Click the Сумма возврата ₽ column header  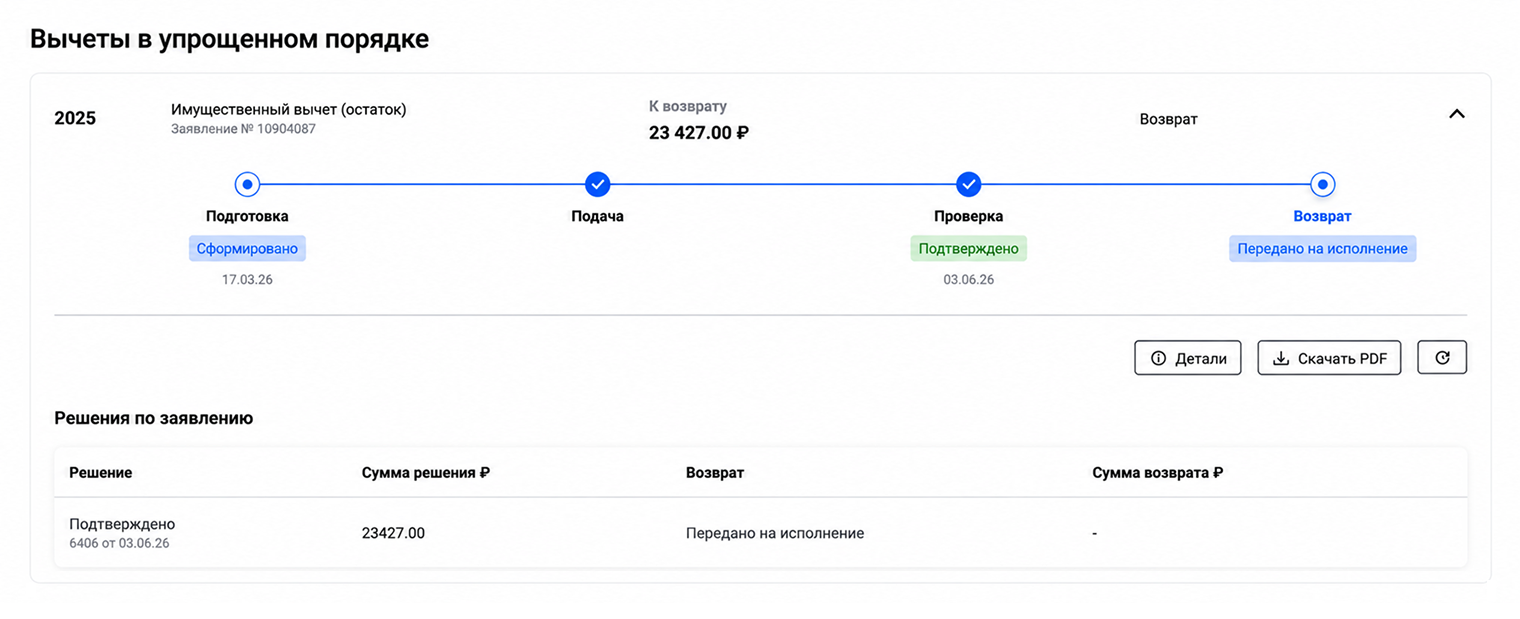coord(1158,472)
